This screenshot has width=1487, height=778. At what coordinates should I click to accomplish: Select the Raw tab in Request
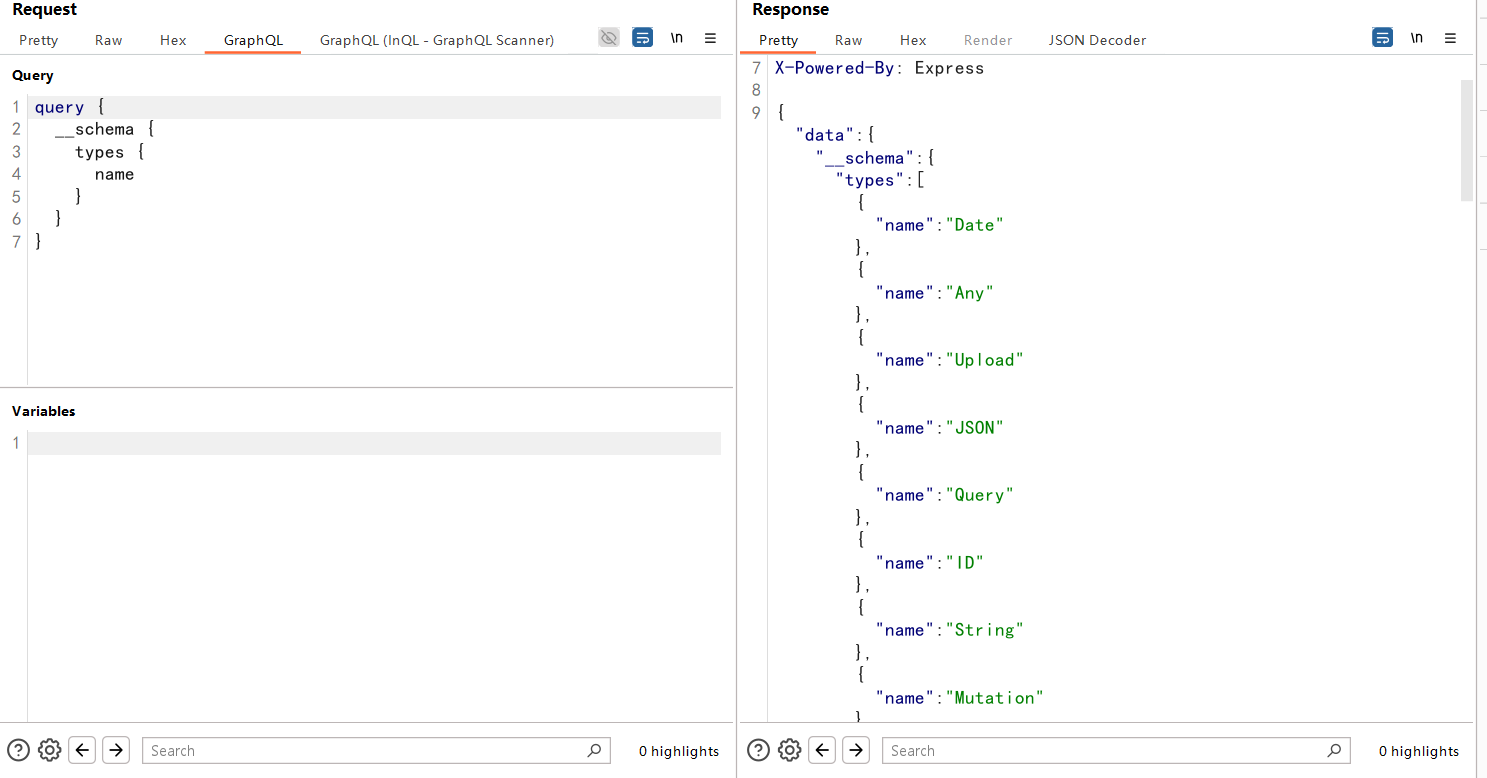(x=109, y=40)
